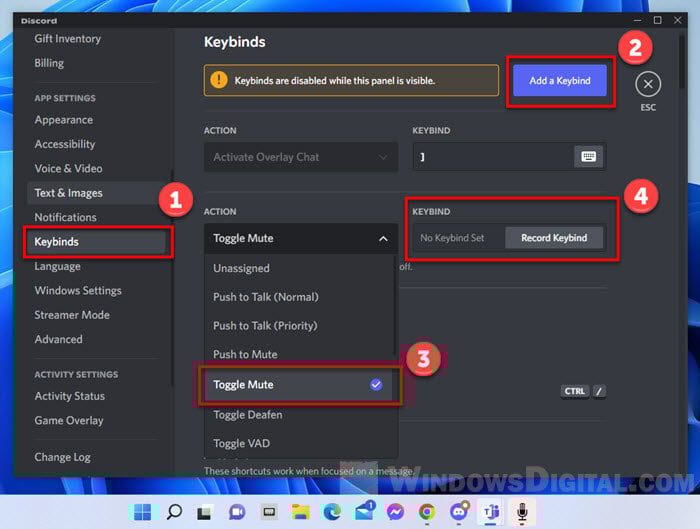Click the CTRL shortcut key badge
This screenshot has height=529, width=700.
pos(574,392)
